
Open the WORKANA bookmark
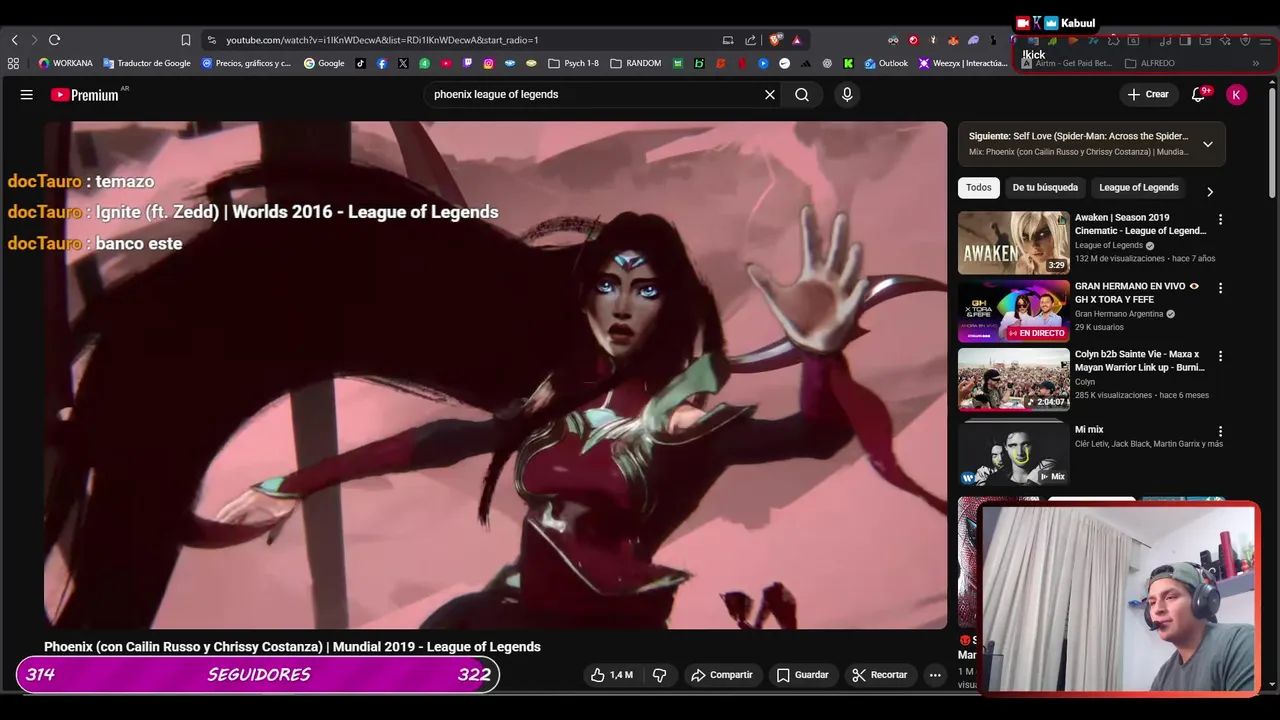65,63
